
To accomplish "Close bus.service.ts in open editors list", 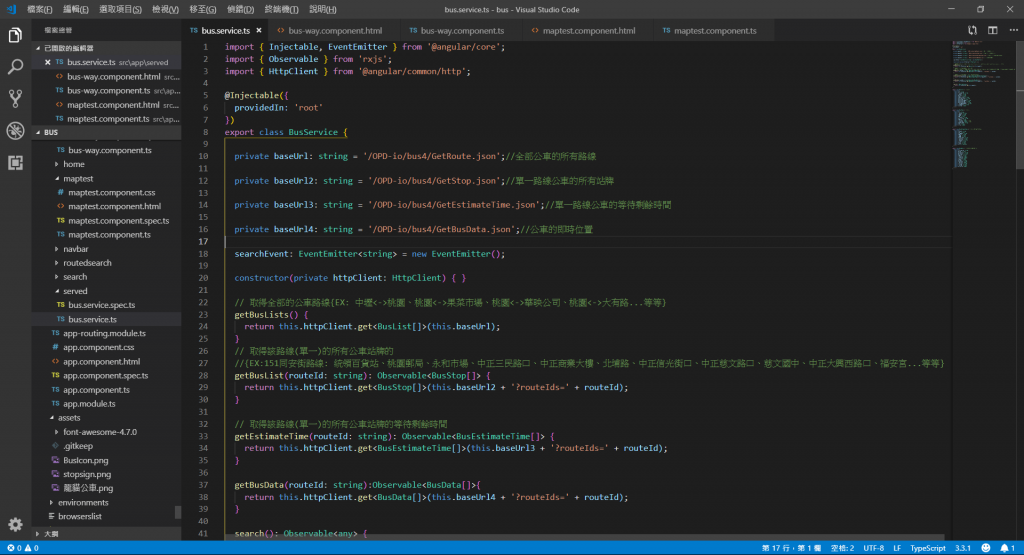I will pos(48,62).
